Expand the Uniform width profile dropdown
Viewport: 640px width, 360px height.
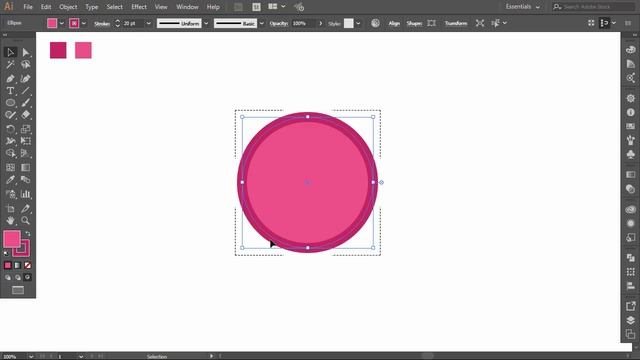pyautogui.click(x=206, y=23)
